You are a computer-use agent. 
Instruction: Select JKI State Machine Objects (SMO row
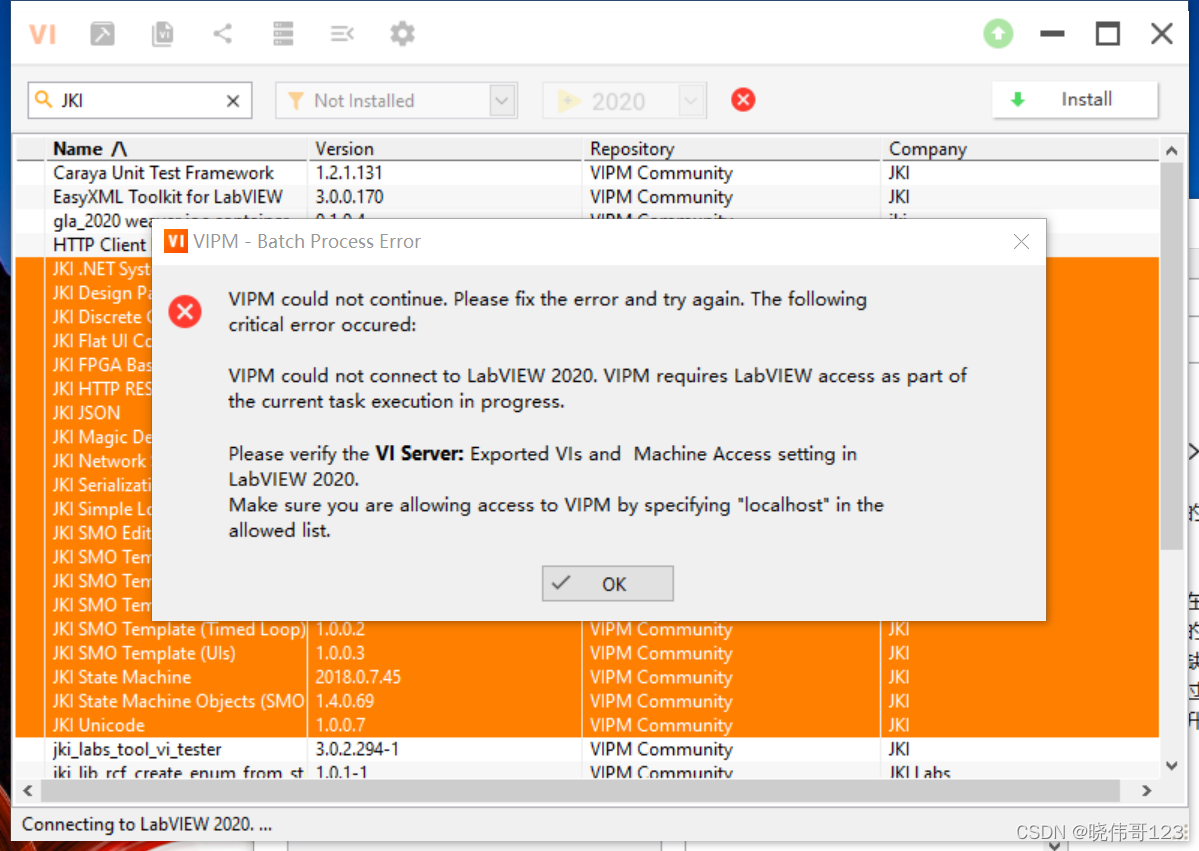click(x=587, y=701)
